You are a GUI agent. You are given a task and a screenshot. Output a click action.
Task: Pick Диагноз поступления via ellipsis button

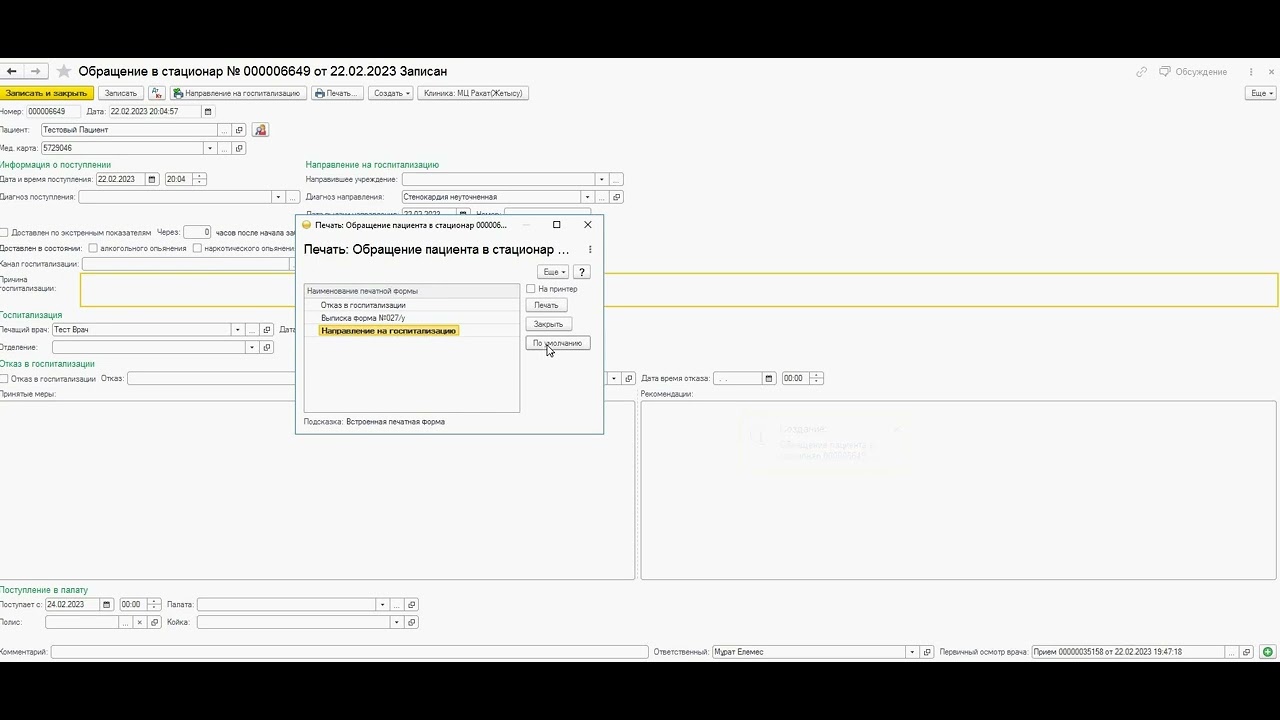click(292, 197)
